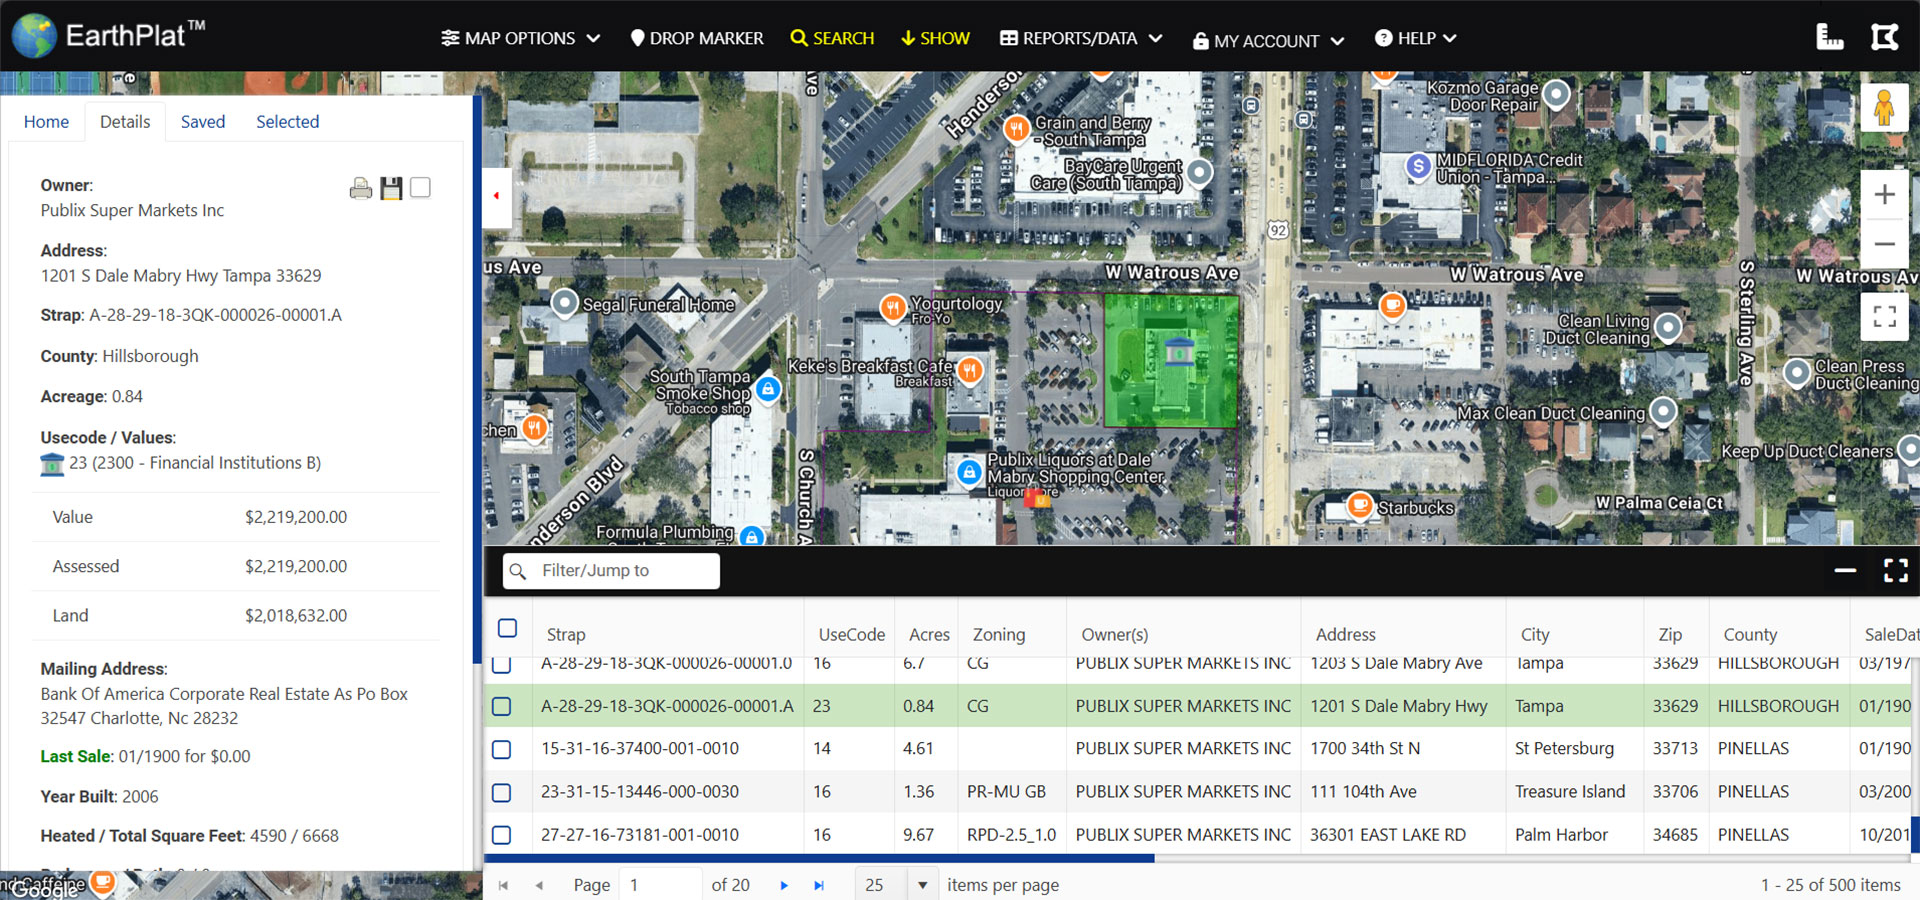Click Max Clean Duct Cleaning marker
The width and height of the screenshot is (1920, 900).
coord(1663,410)
